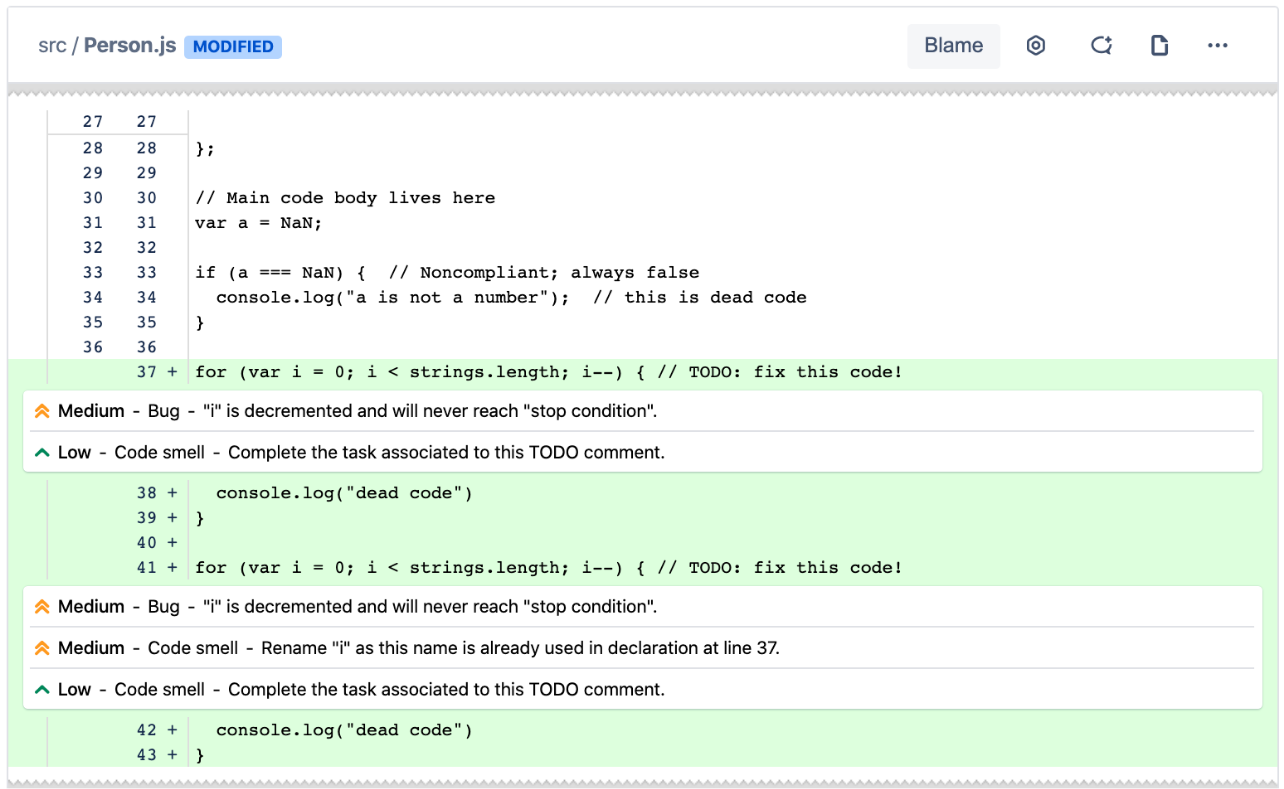Click the Low severity arrow on the TODO issue
Screen dimensions: 1284x789
pyautogui.click(x=42, y=451)
